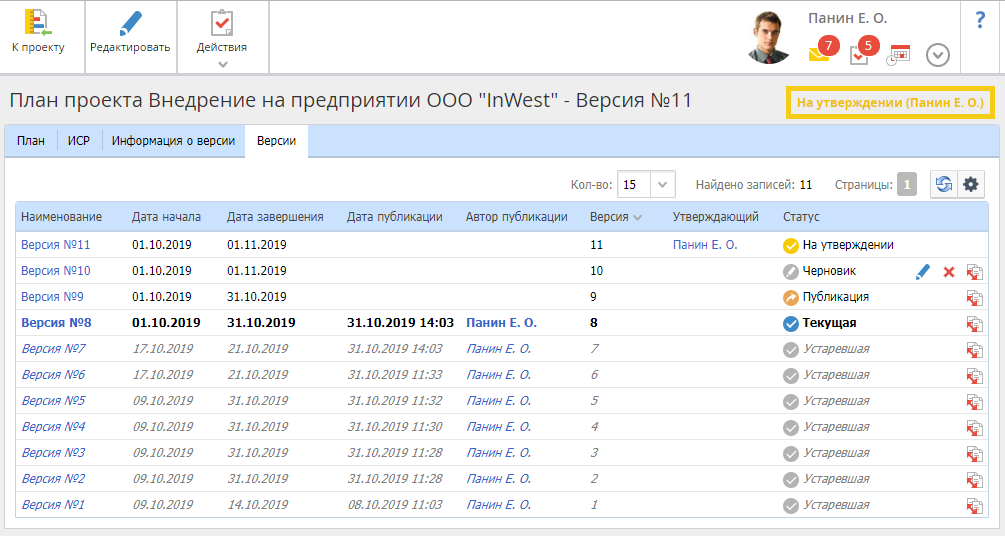The height and width of the screenshot is (536, 1005).
Task: Click the 'К проекту' toolbar icon
Action: (38, 32)
